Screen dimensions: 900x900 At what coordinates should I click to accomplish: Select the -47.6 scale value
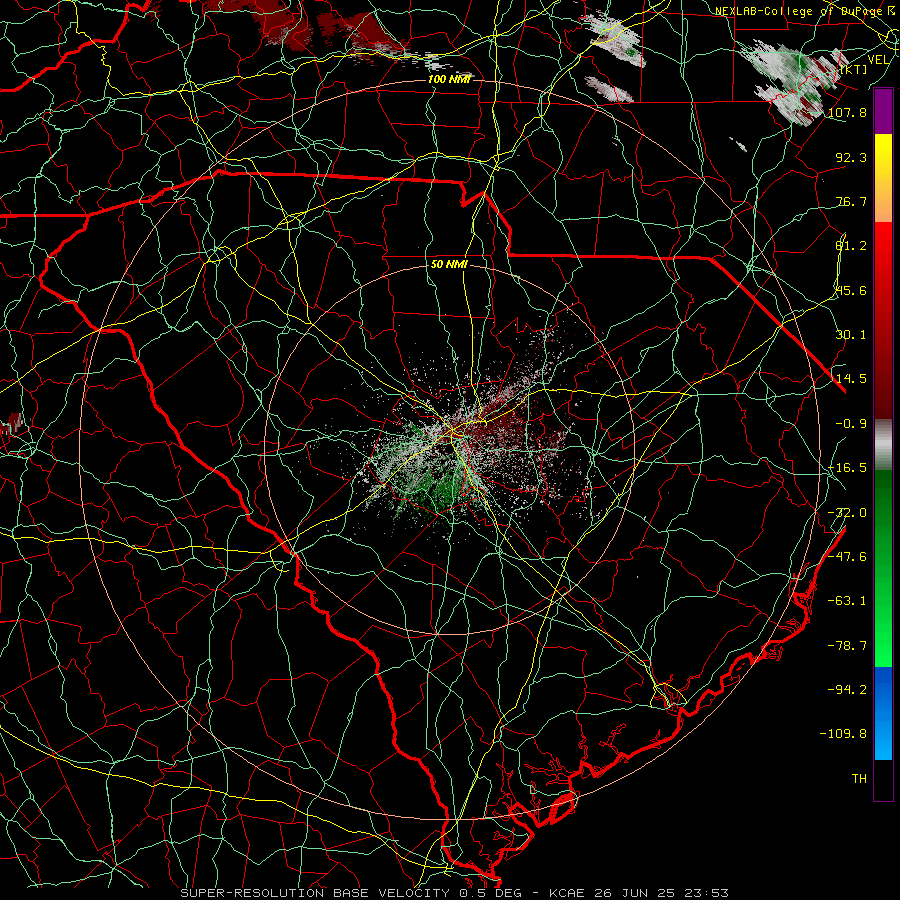pyautogui.click(x=847, y=557)
